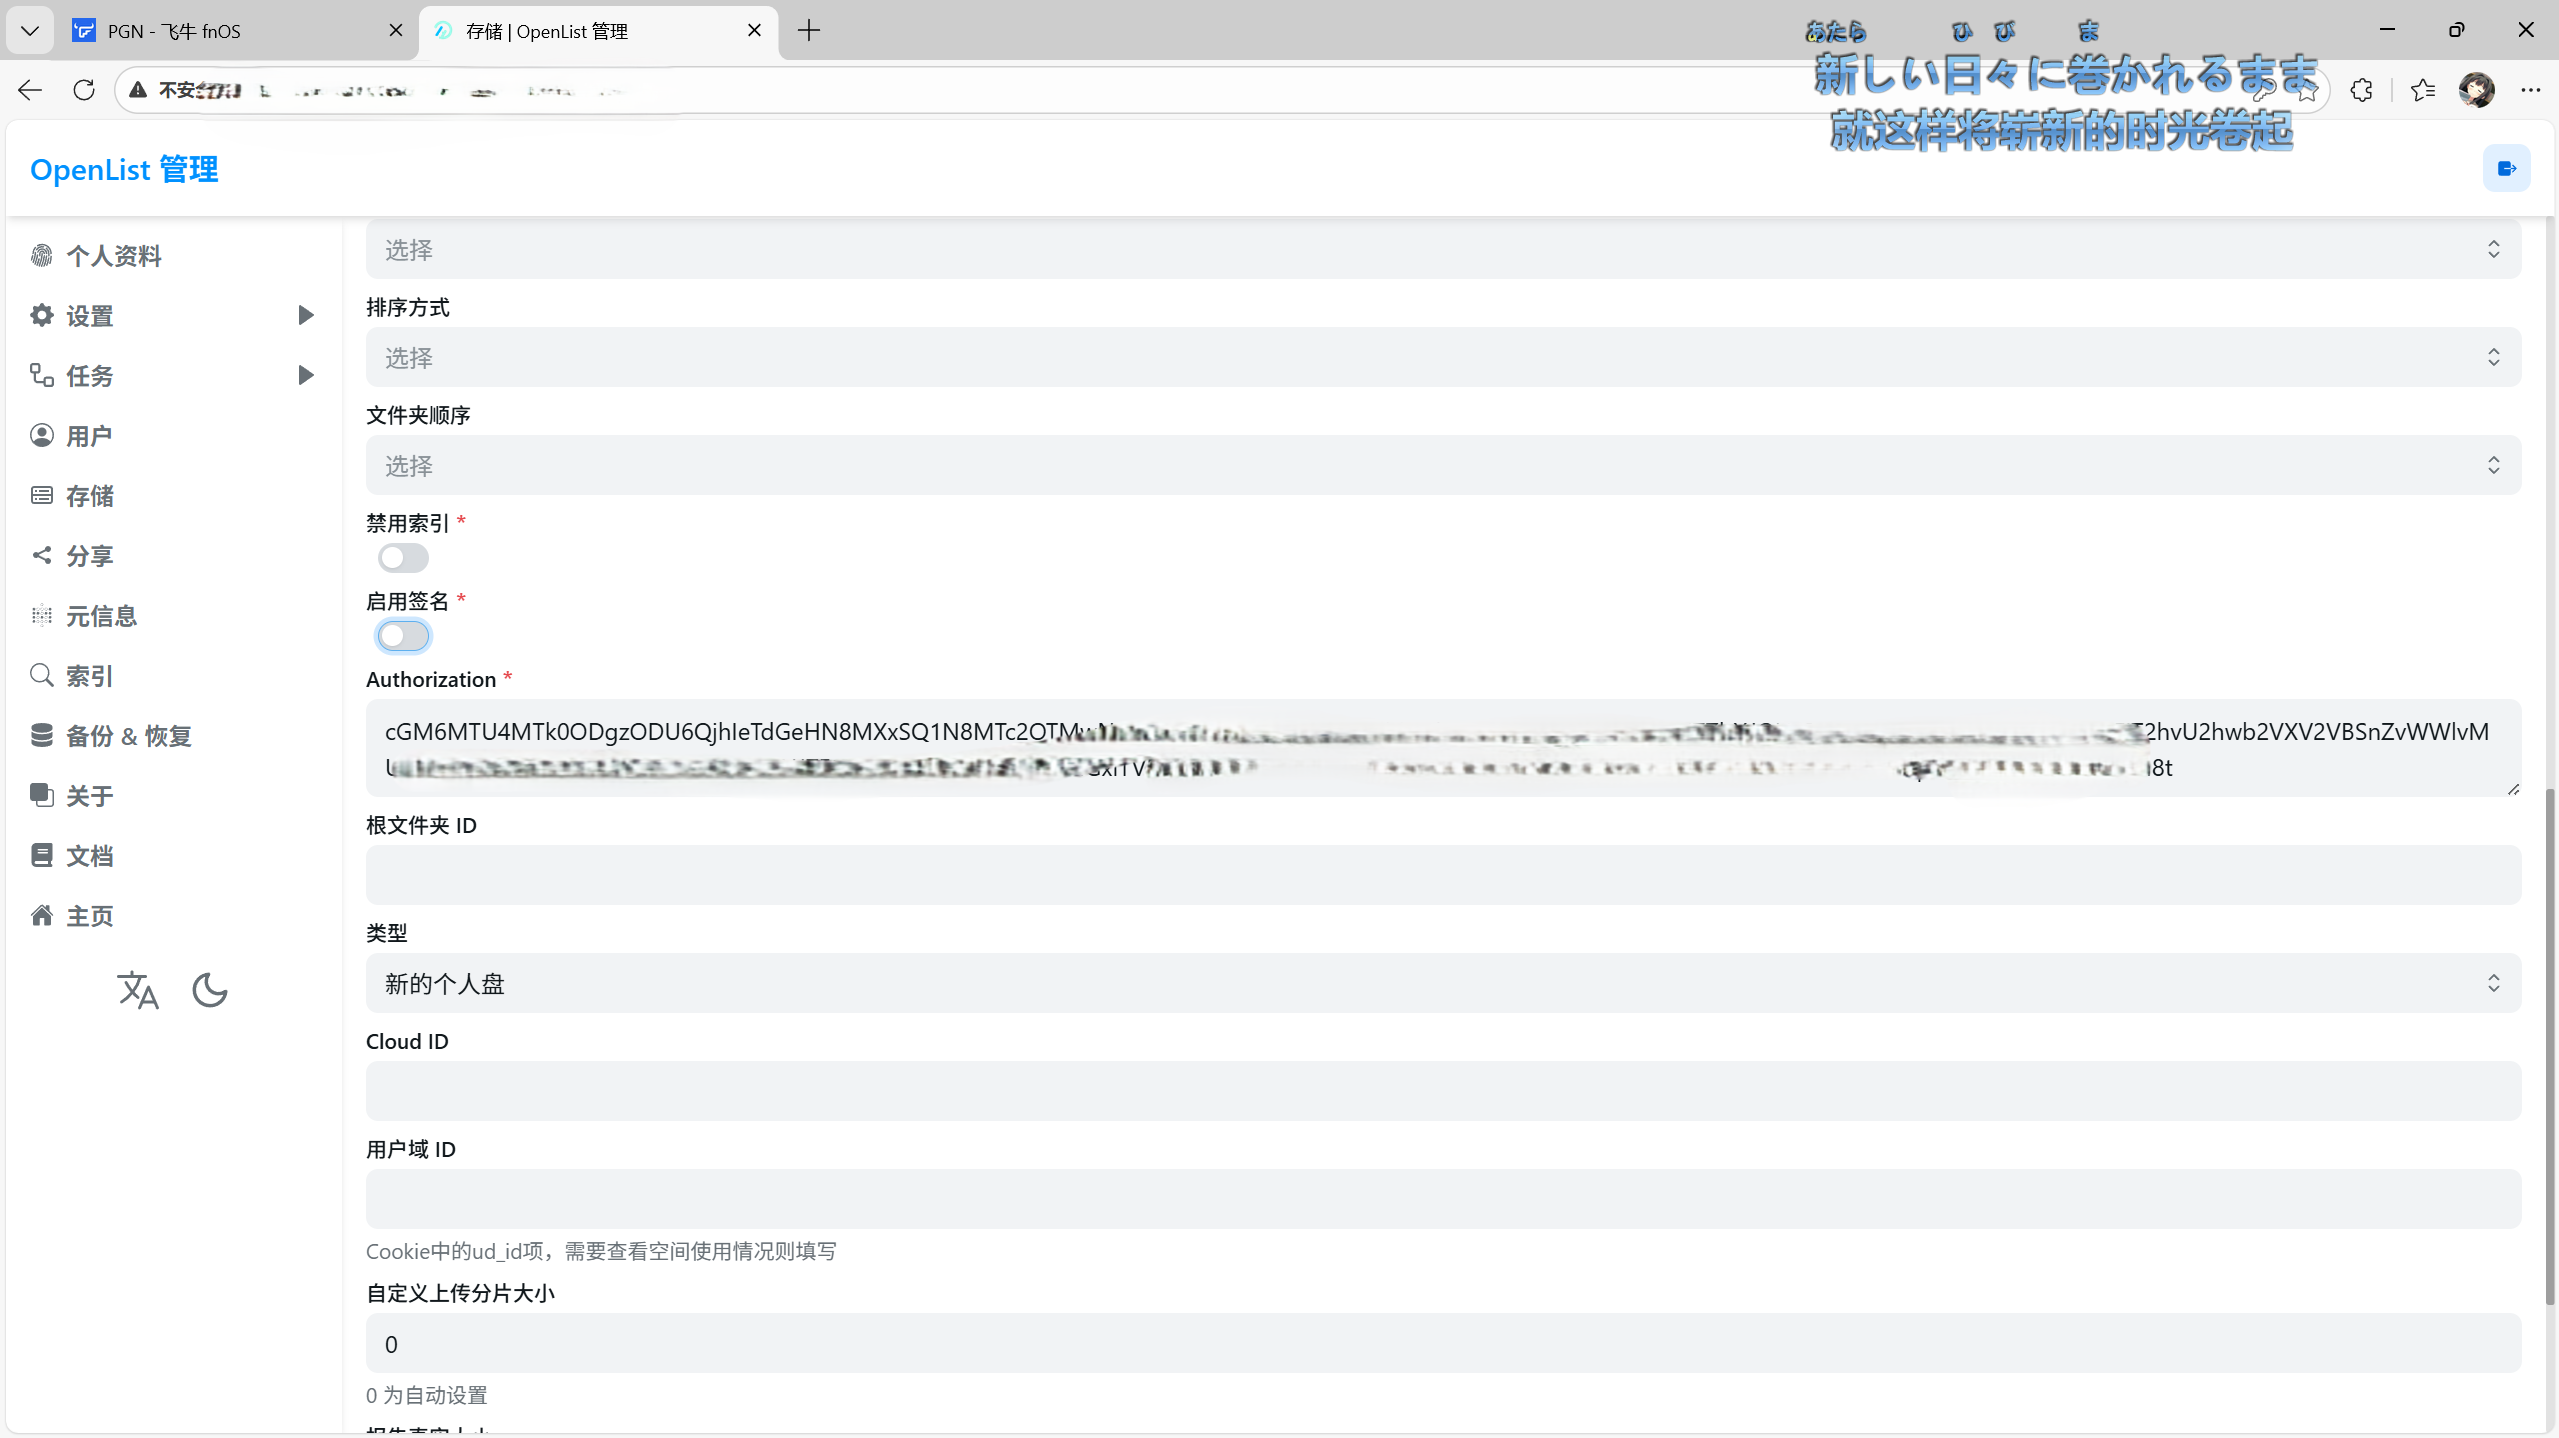Enable the 启用签名 switch
Viewport: 2559px width, 1438px height.
(x=403, y=636)
